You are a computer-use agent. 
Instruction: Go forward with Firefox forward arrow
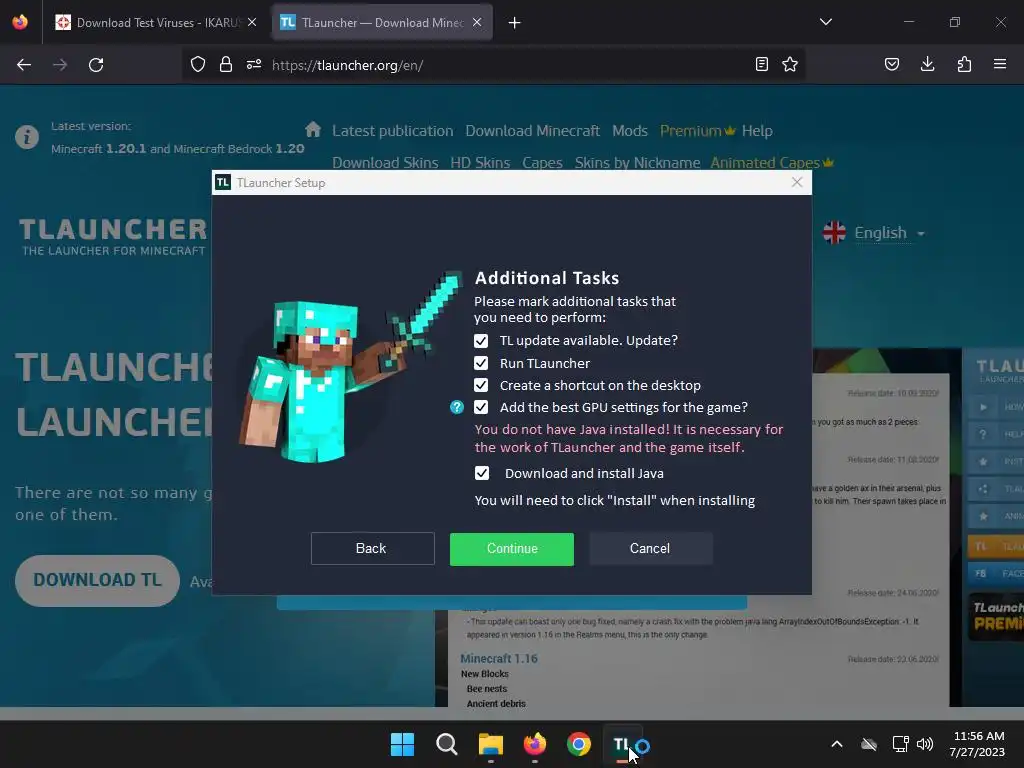point(59,65)
